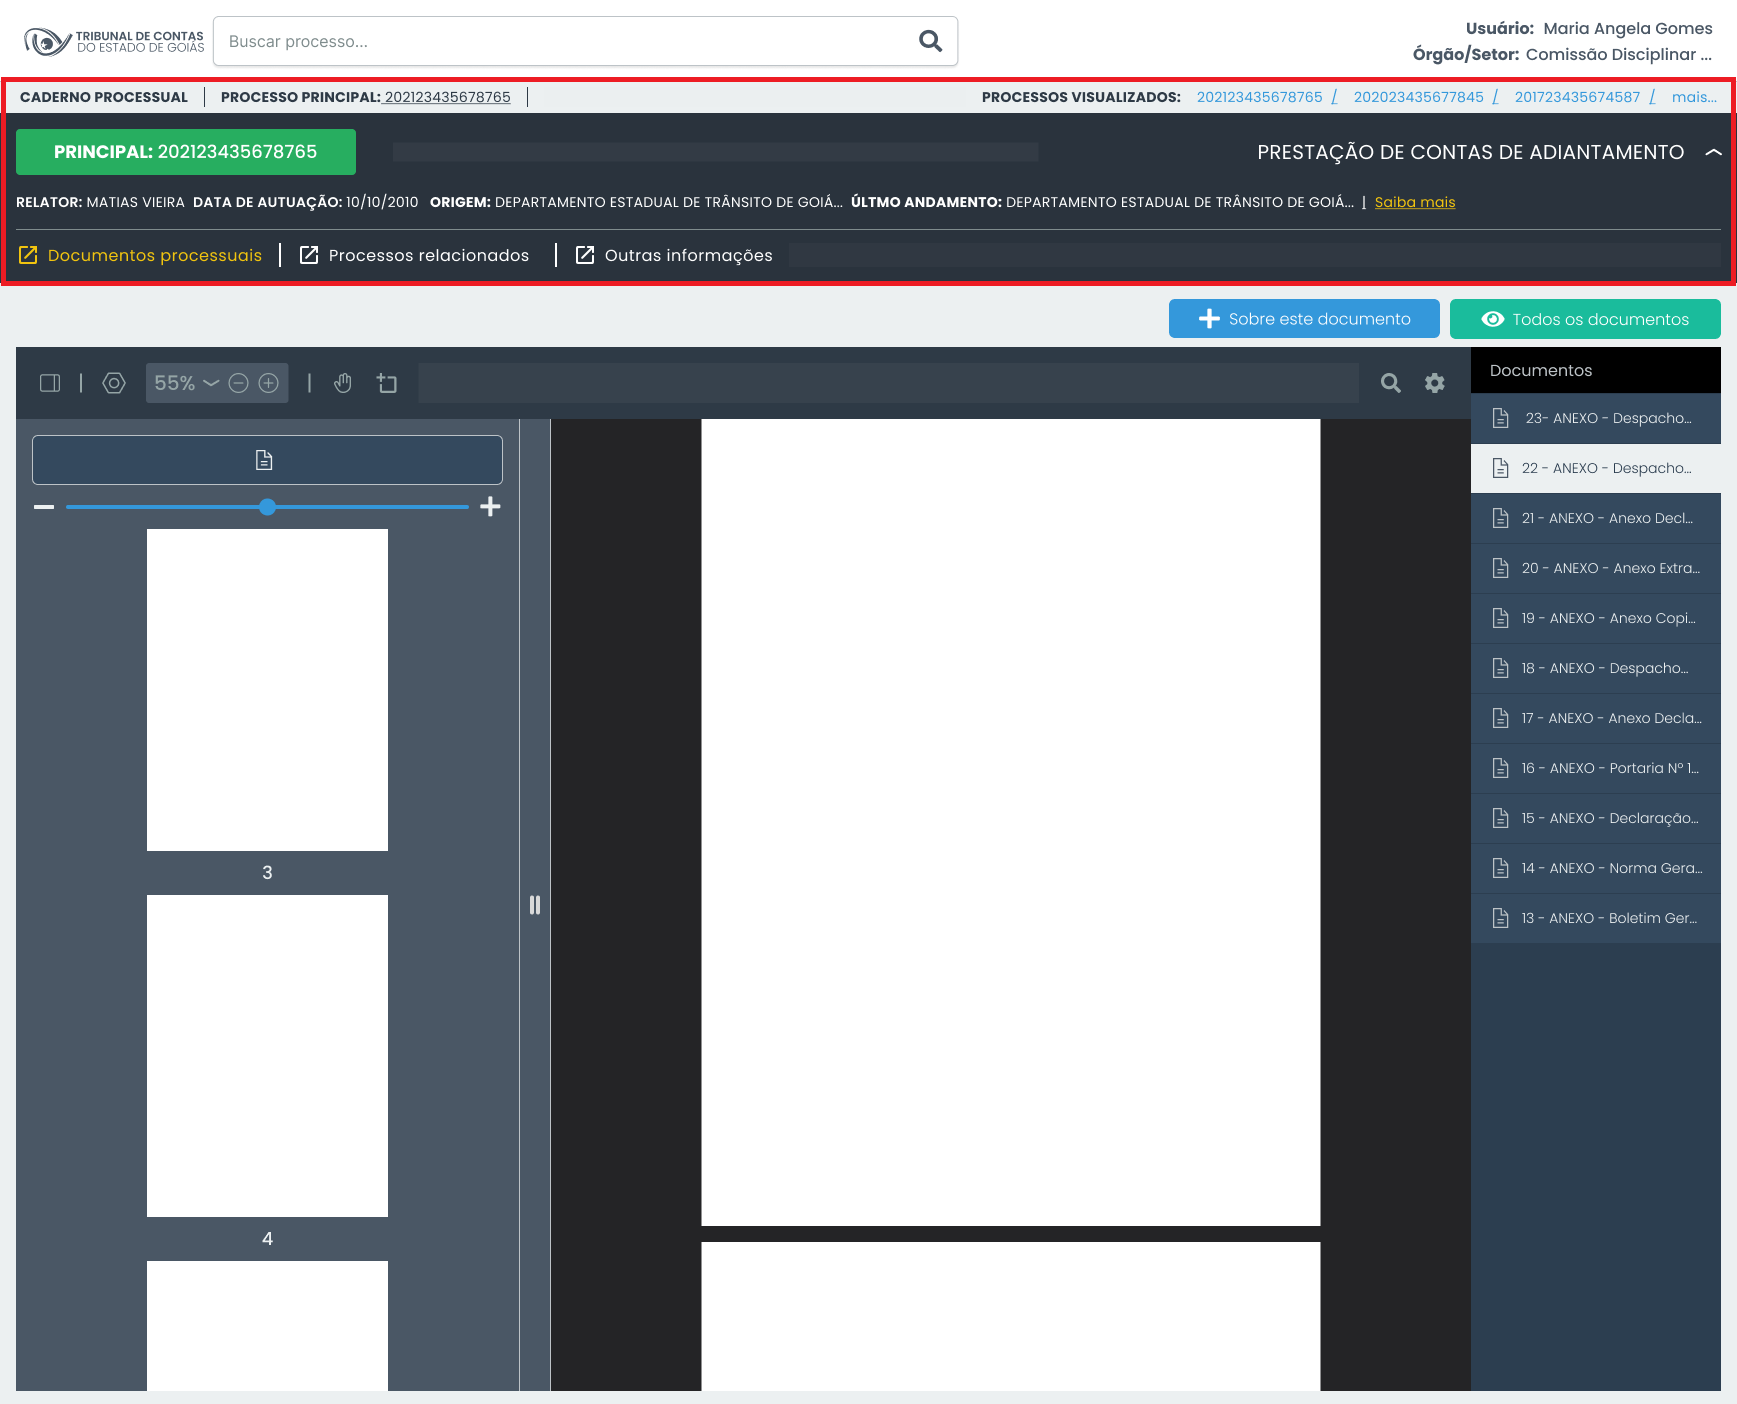Click the hexagon view controls icon

(114, 383)
